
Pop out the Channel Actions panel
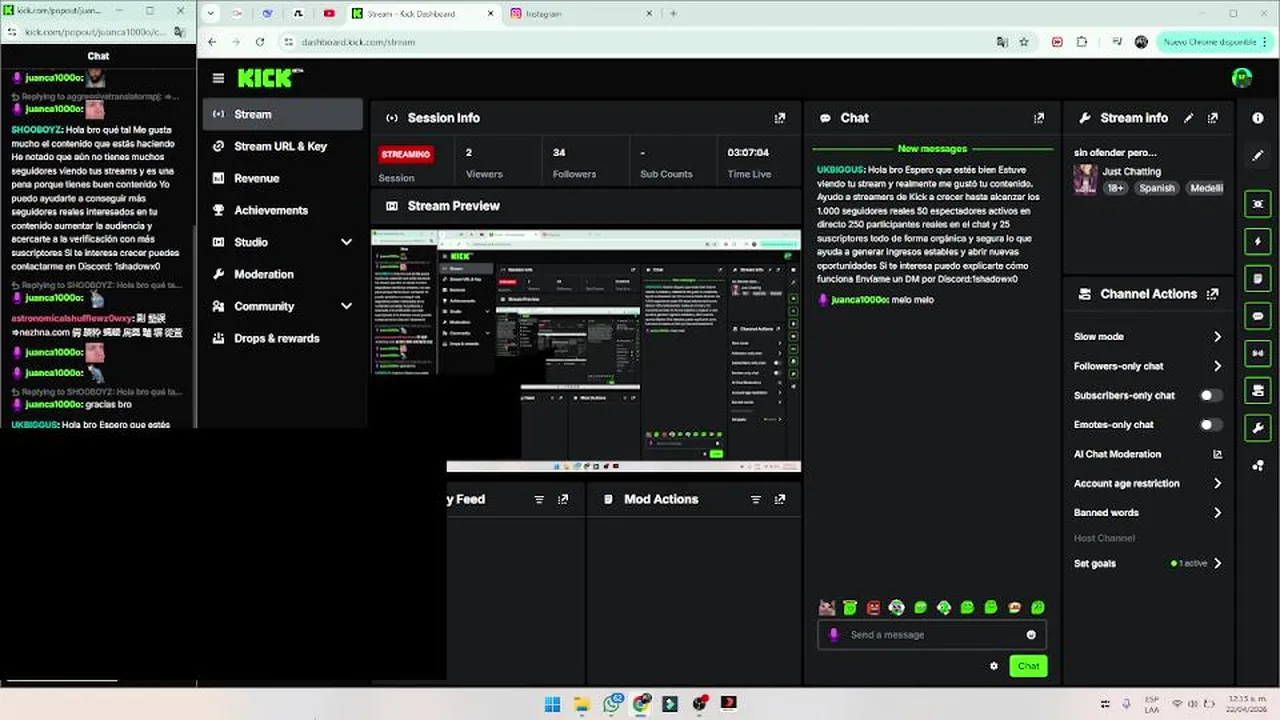[x=1213, y=294]
